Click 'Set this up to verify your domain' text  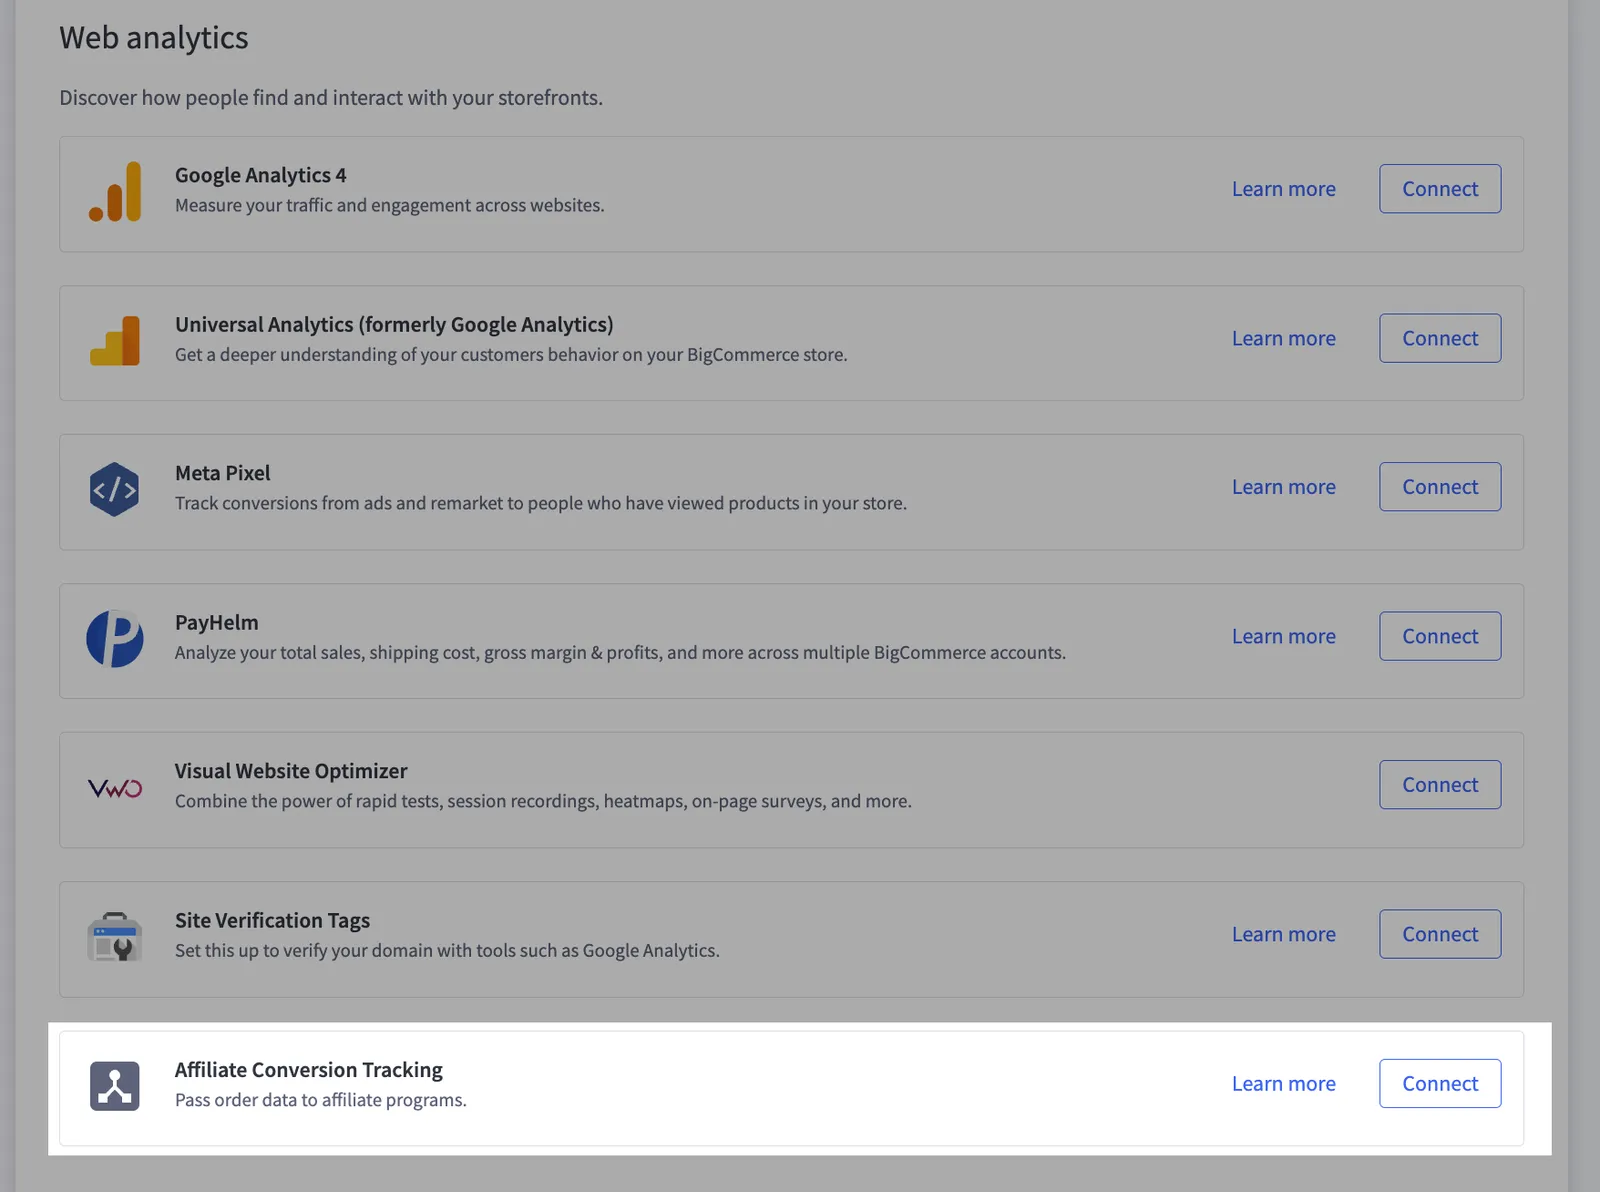click(447, 951)
